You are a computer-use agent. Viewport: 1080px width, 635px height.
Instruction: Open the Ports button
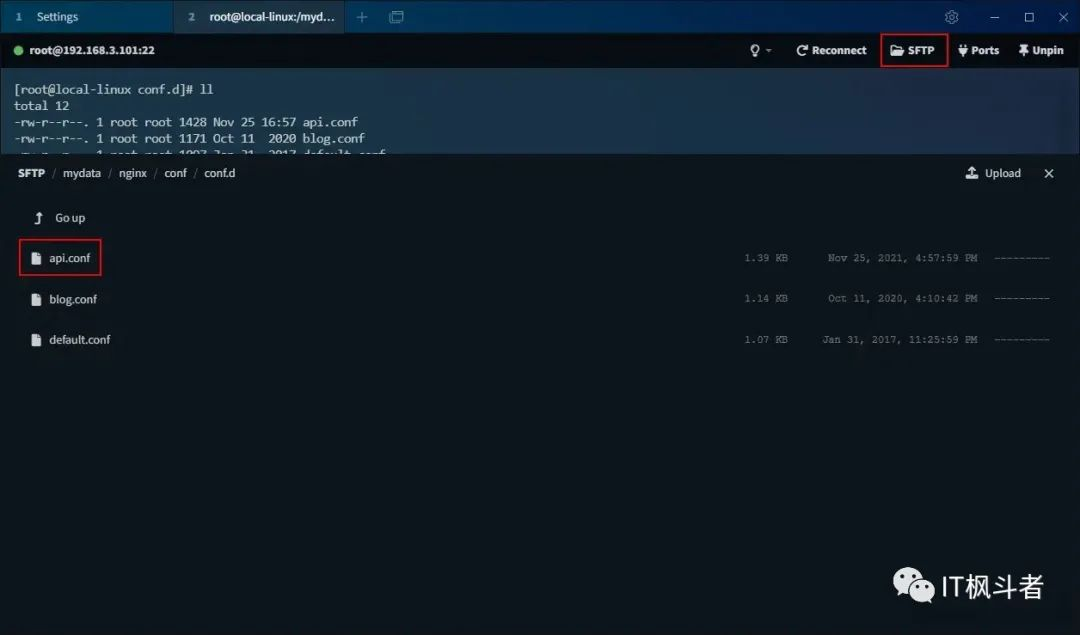click(x=978, y=50)
